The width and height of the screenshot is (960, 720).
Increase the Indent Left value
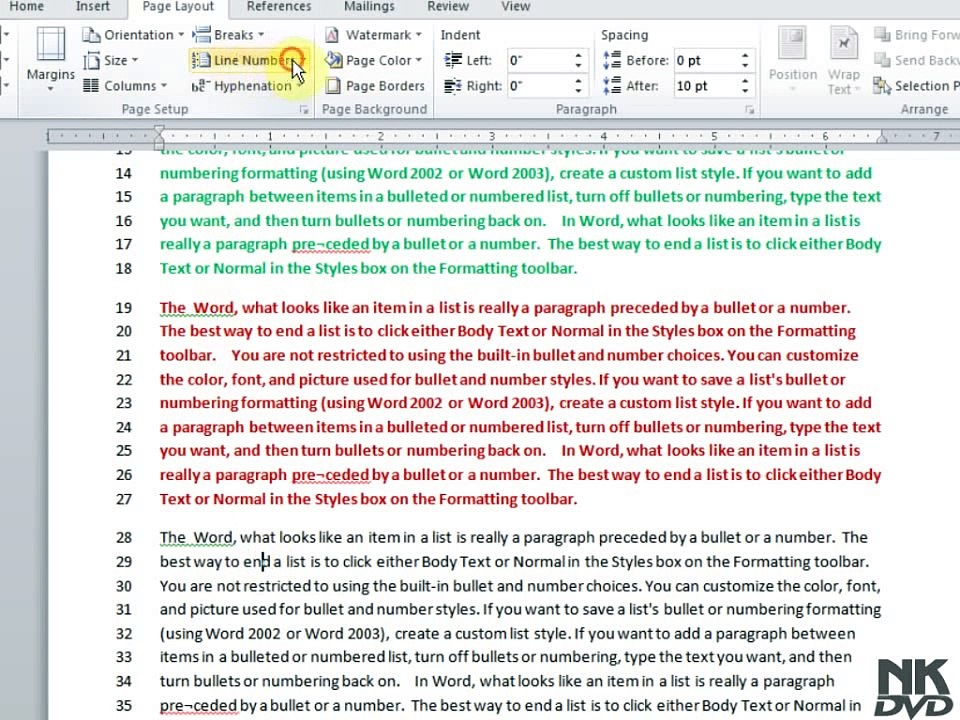[579, 56]
